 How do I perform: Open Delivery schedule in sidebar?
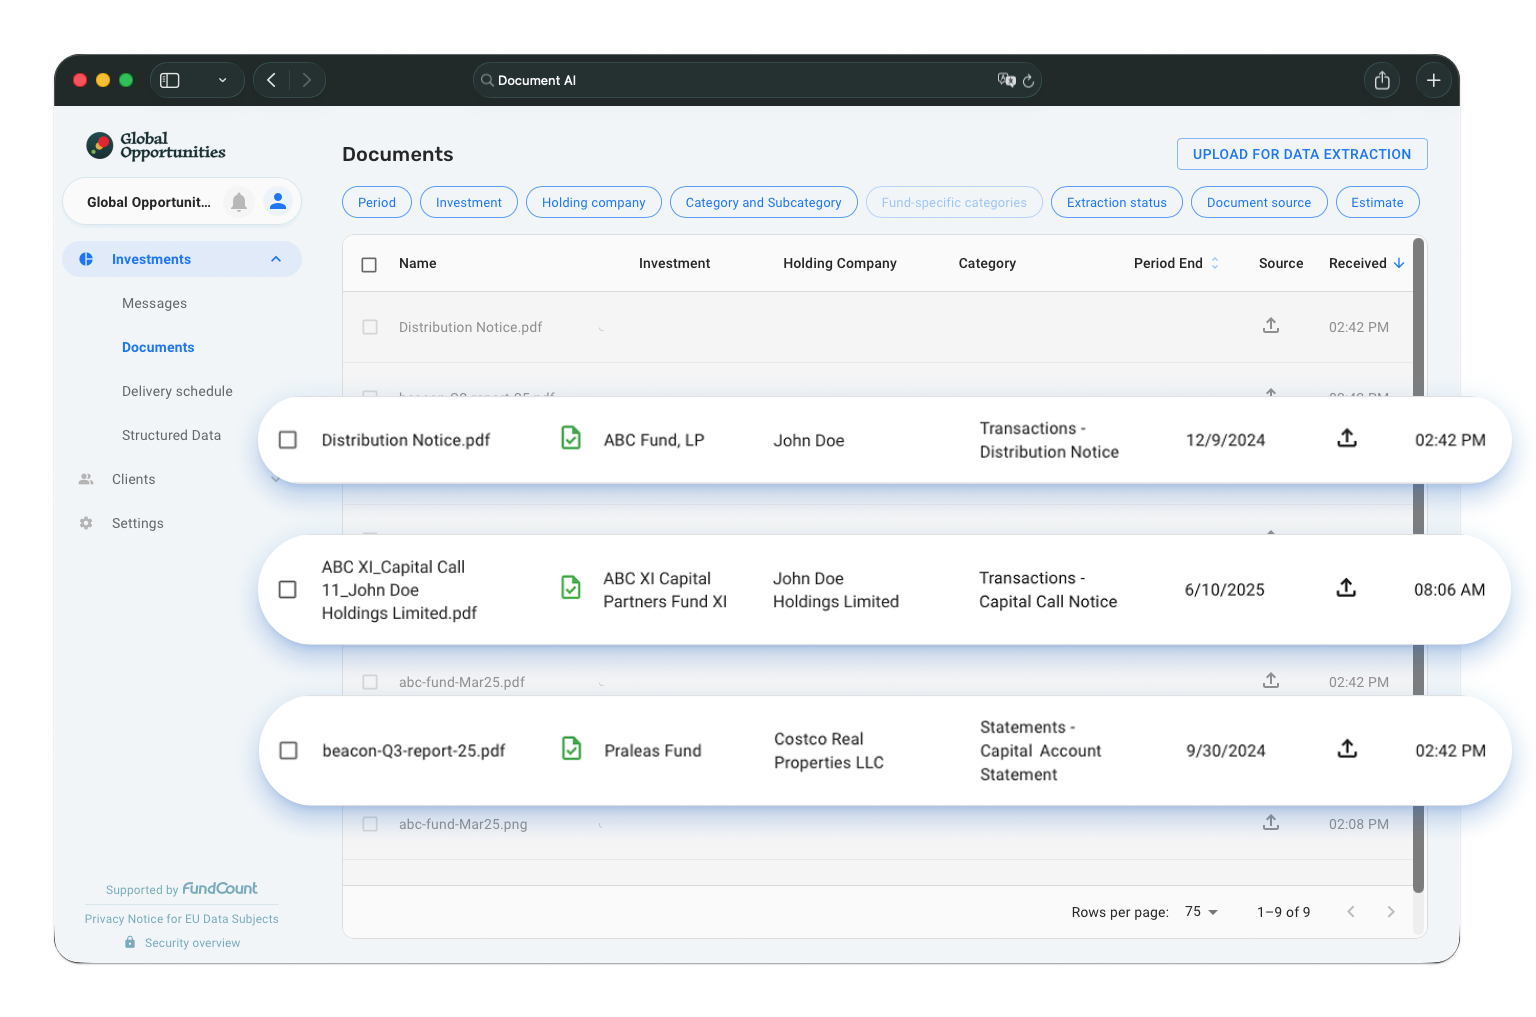[177, 391]
